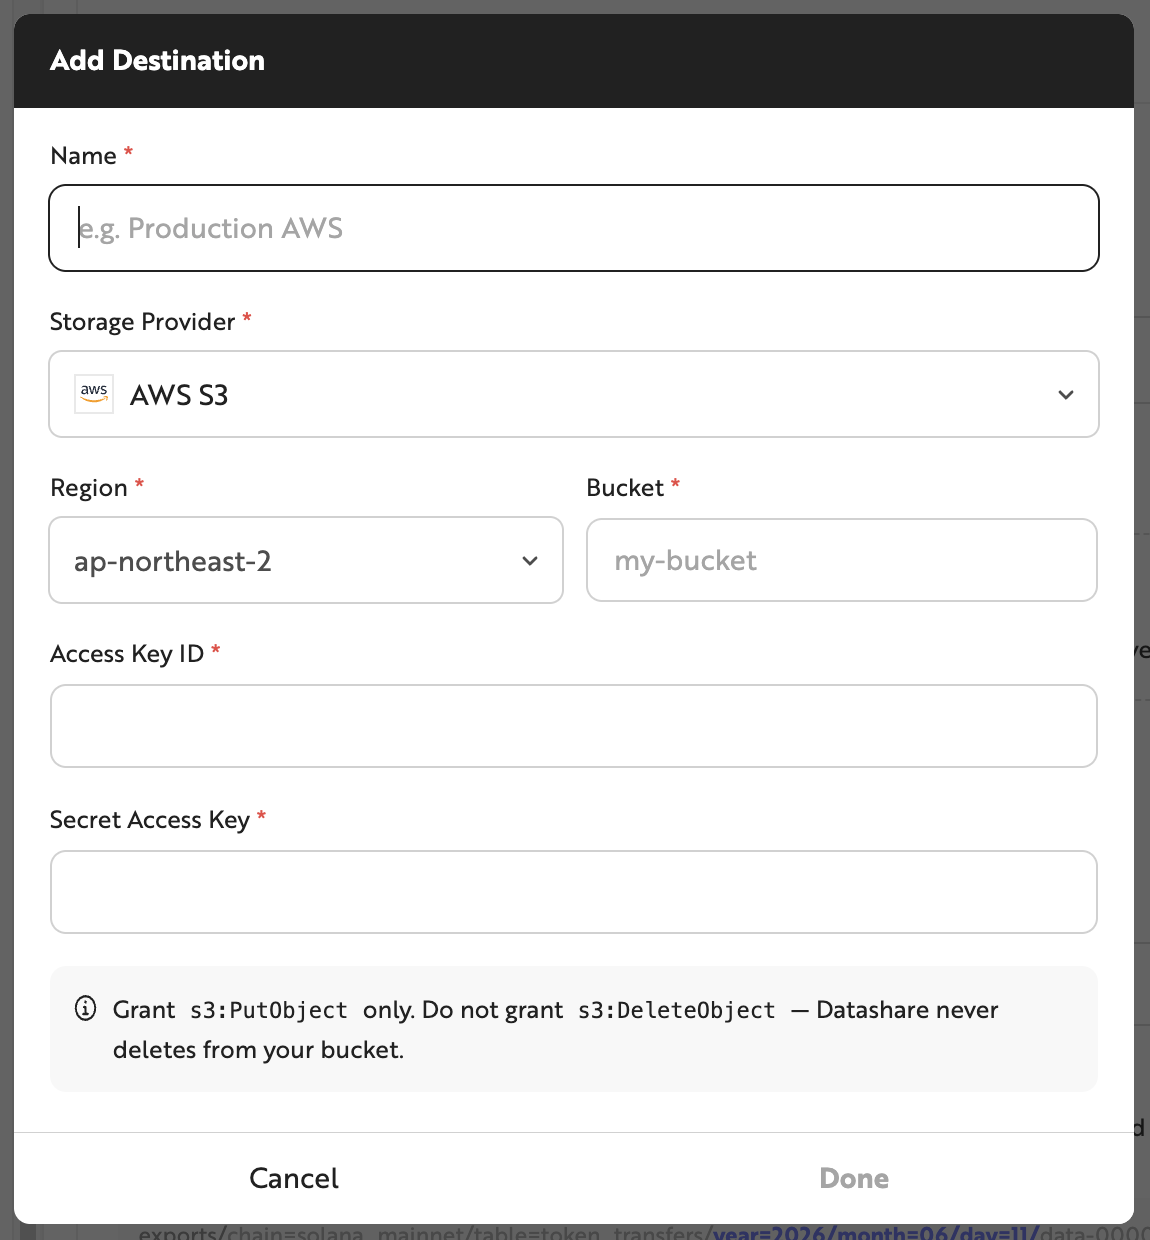Click the Storage Provider label
The height and width of the screenshot is (1240, 1150).
(143, 322)
